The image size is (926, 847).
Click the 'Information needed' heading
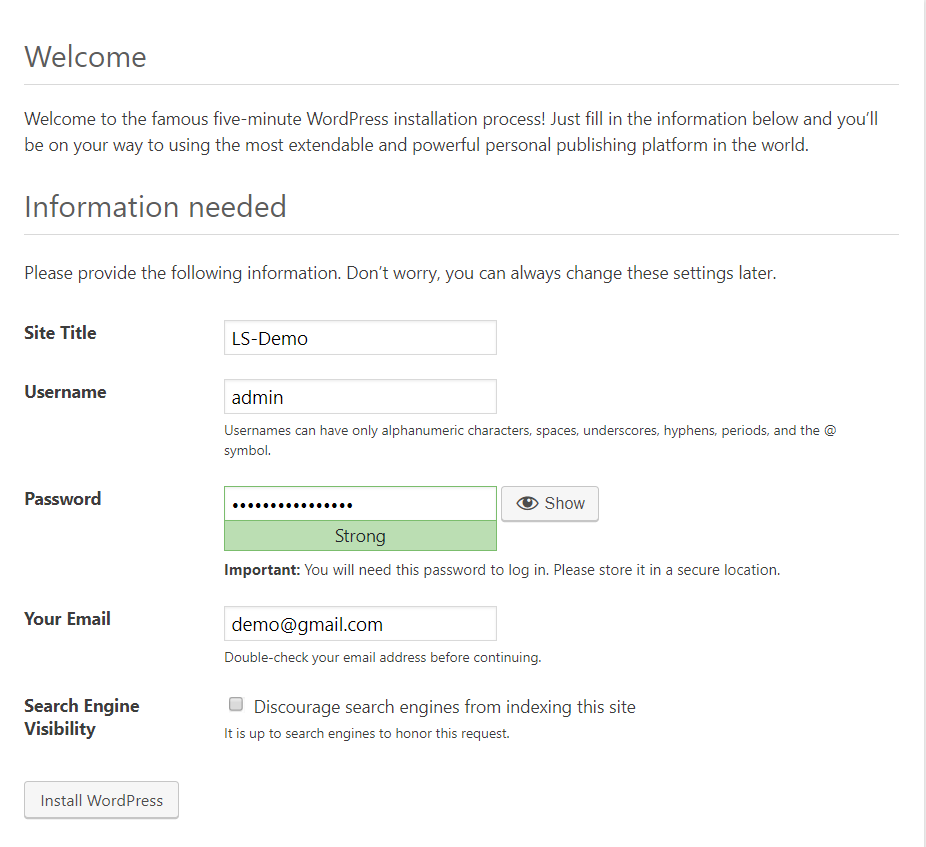[x=155, y=207]
